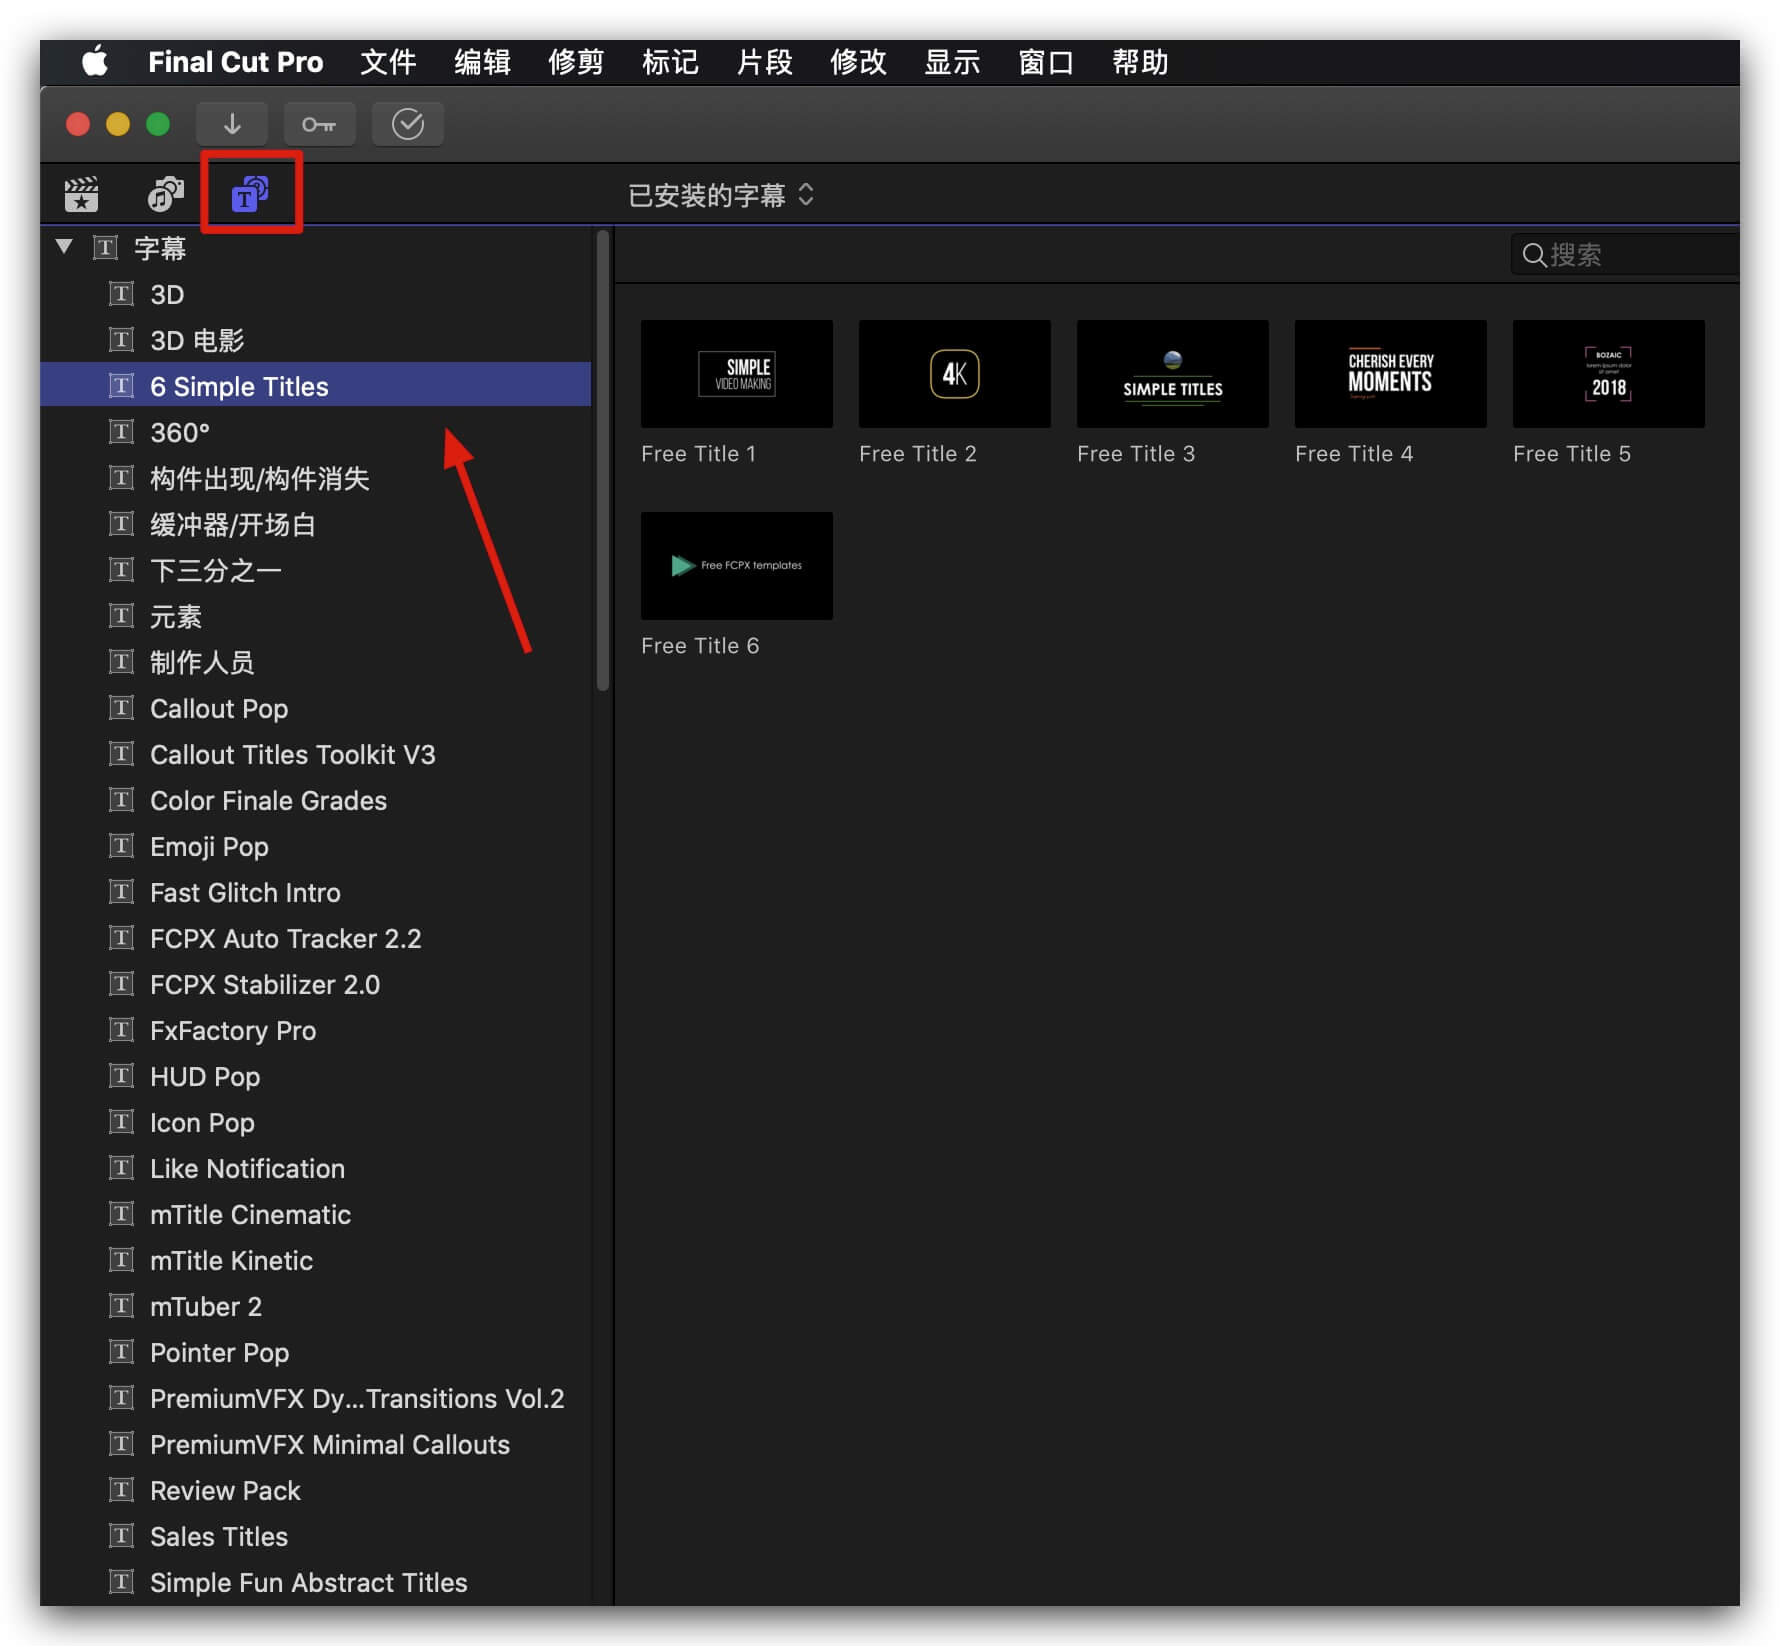
Task: Click the T icon beside Callout Pop
Action: click(x=121, y=708)
